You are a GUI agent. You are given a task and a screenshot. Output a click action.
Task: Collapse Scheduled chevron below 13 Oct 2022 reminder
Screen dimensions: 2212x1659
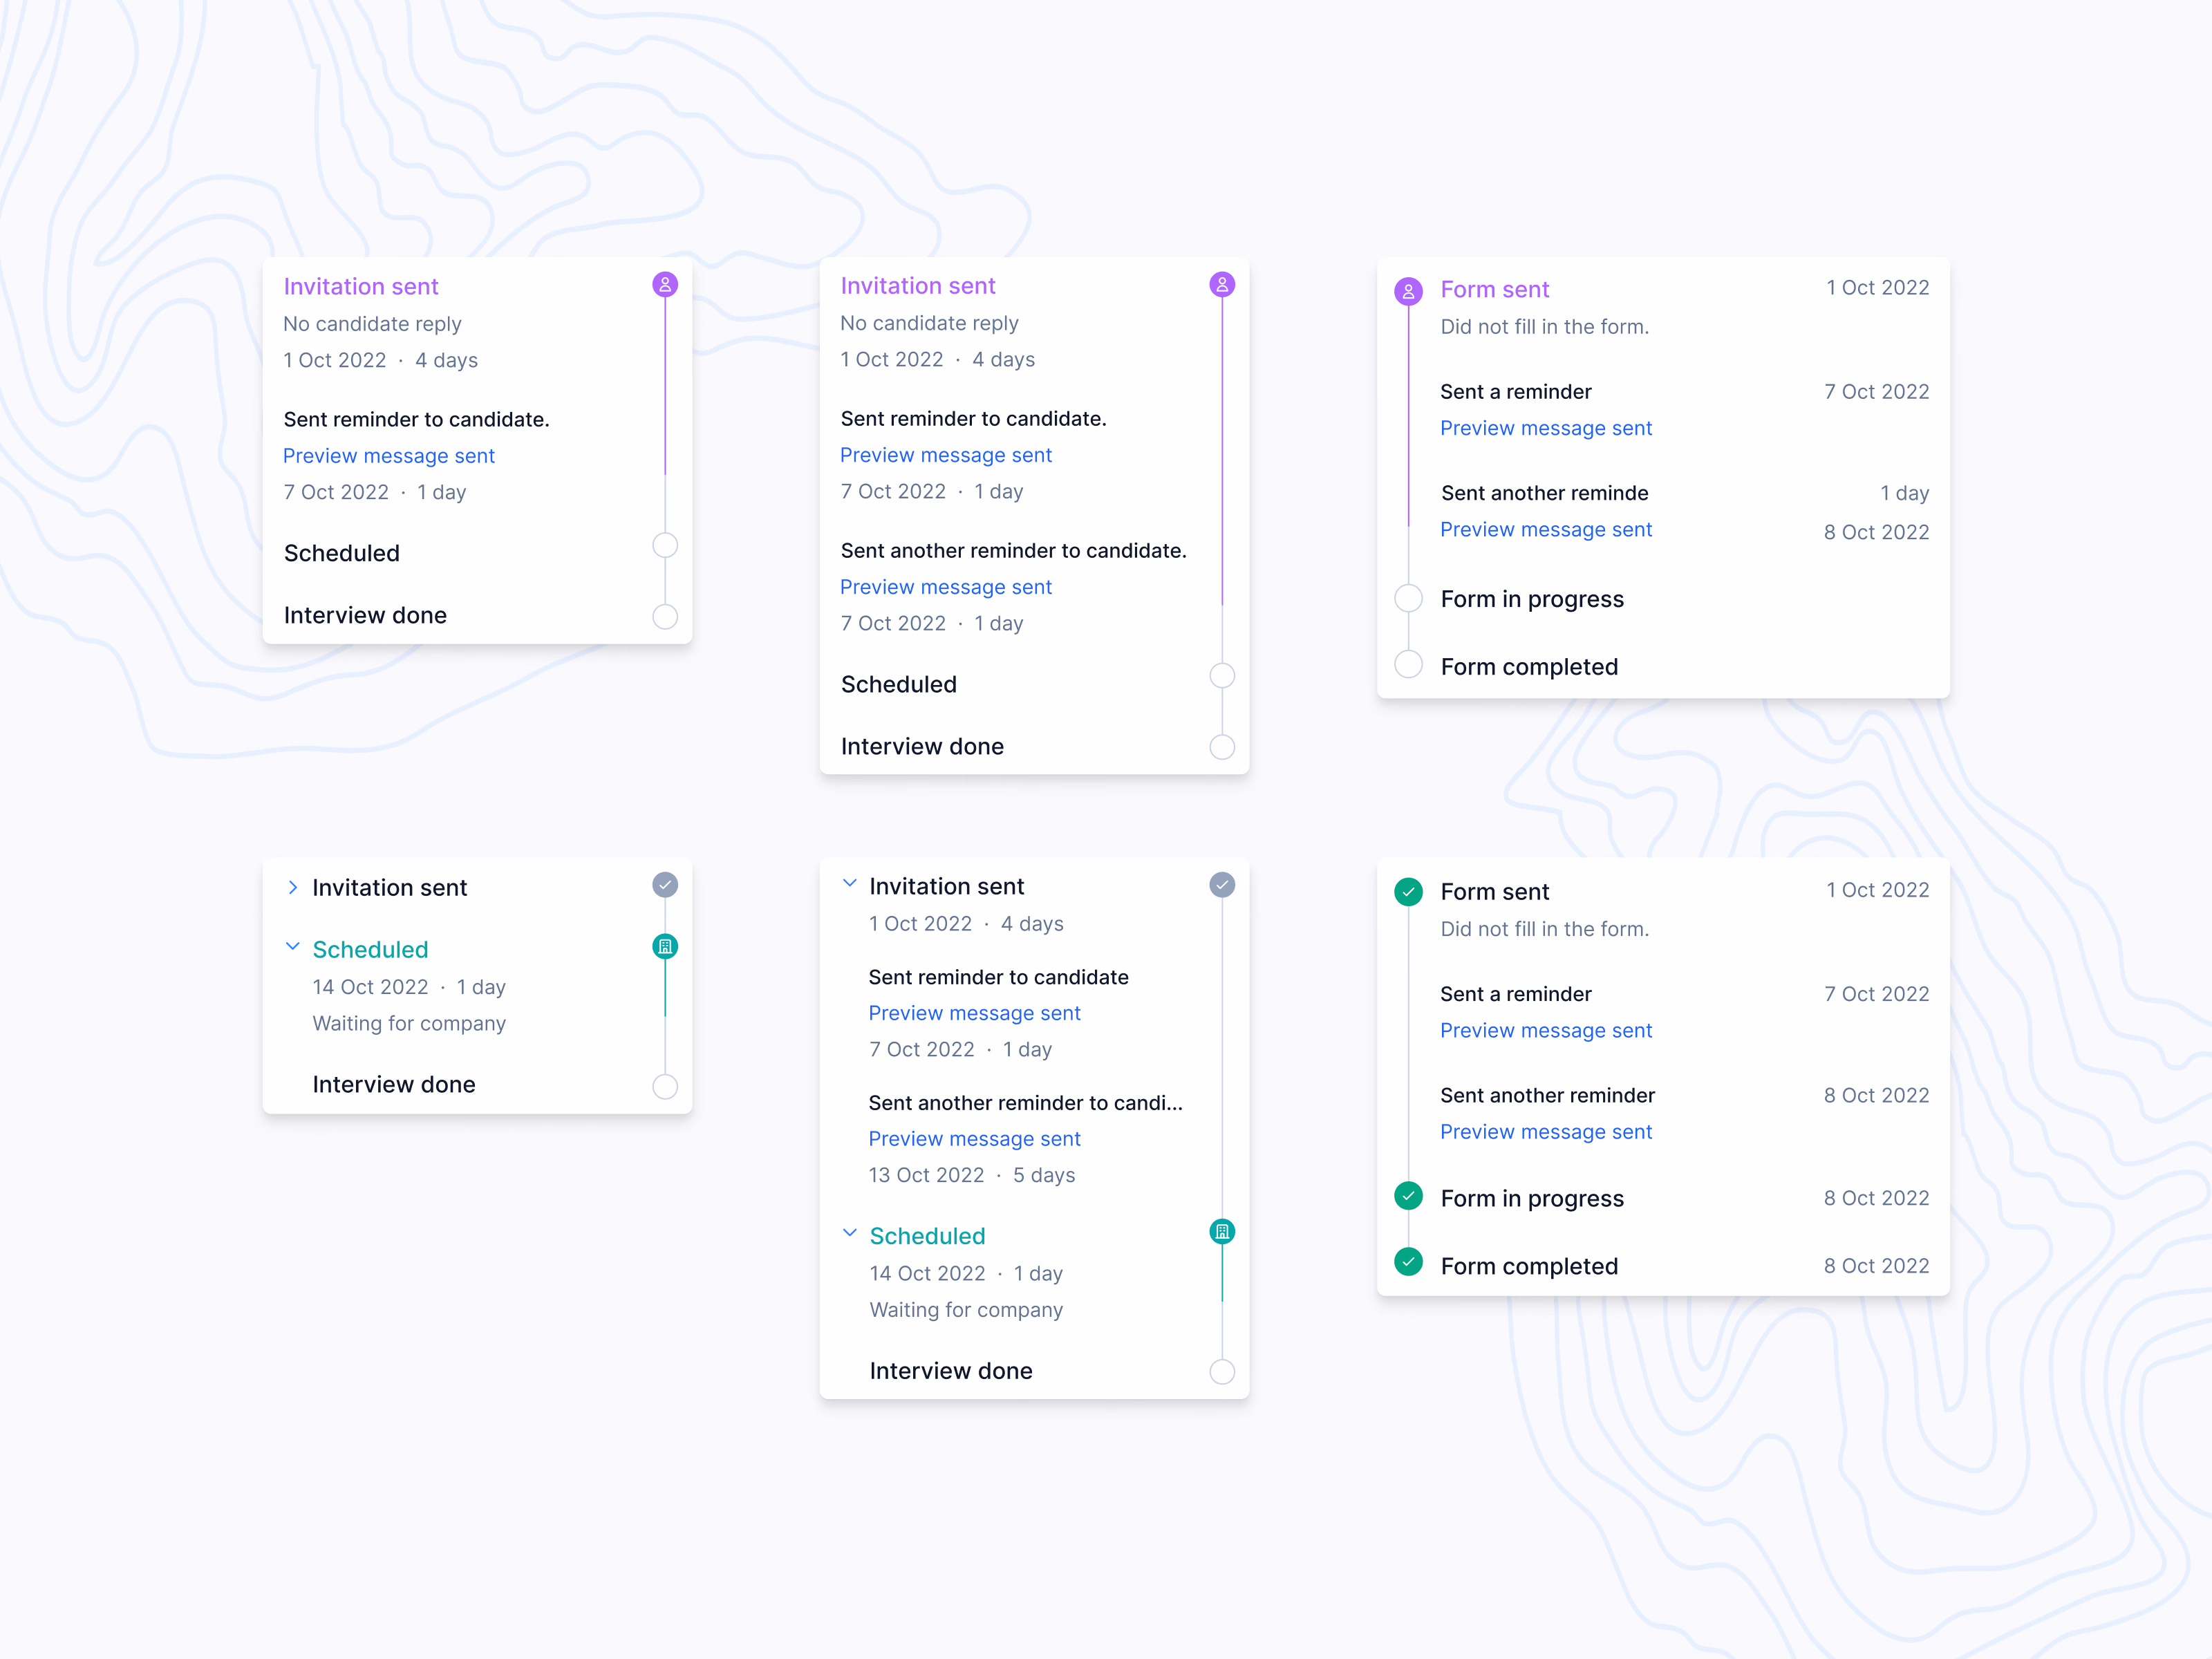point(849,1233)
